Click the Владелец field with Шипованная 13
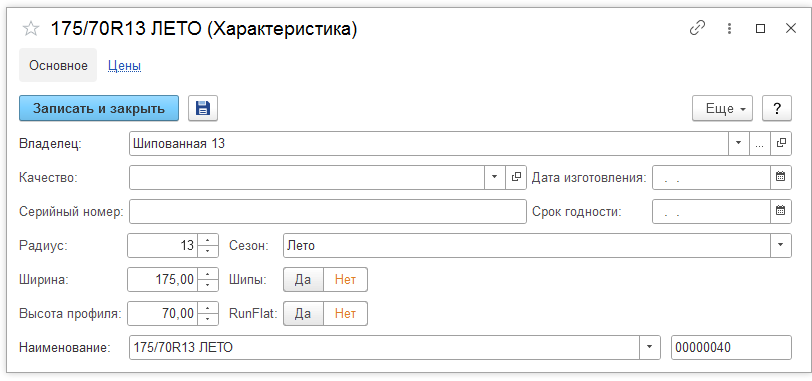 pos(429,143)
